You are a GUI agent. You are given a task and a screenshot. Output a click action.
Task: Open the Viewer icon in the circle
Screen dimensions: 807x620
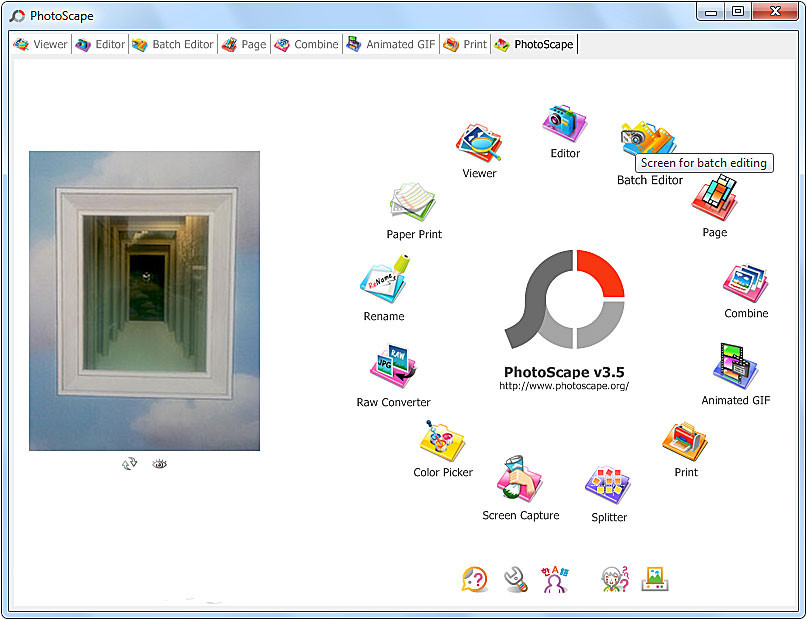[x=479, y=143]
